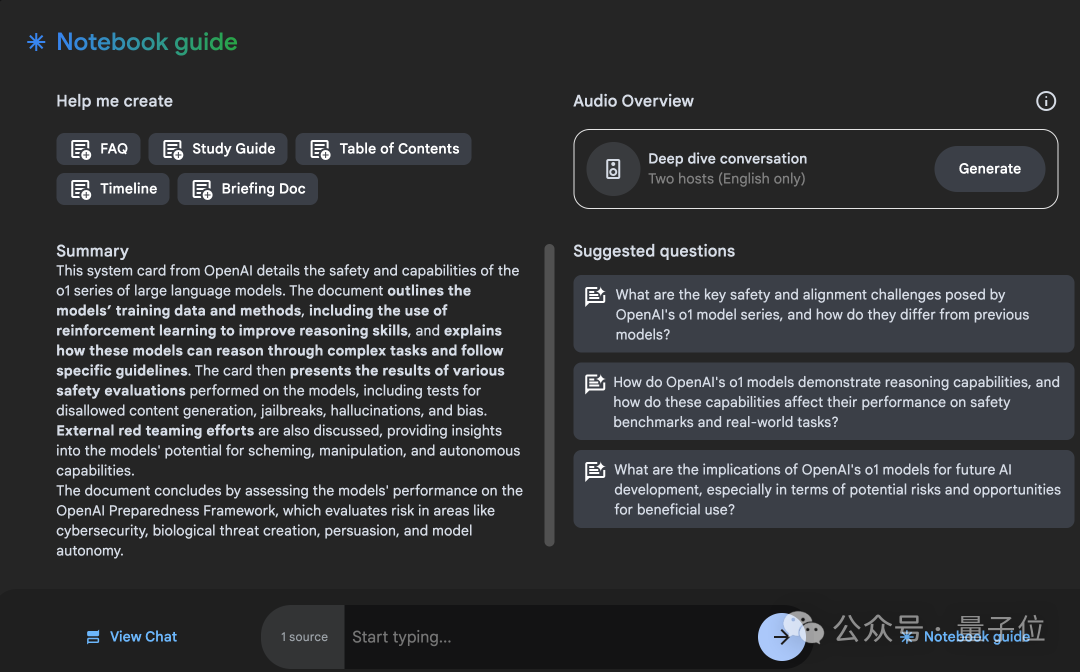Viewport: 1080px width, 672px height.
Task: Generate the audio overview
Action: pyautogui.click(x=989, y=169)
